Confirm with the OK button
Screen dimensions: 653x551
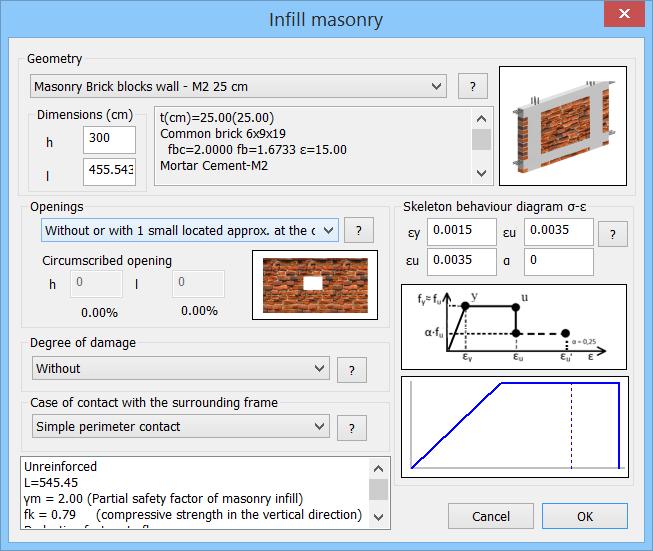click(x=585, y=516)
